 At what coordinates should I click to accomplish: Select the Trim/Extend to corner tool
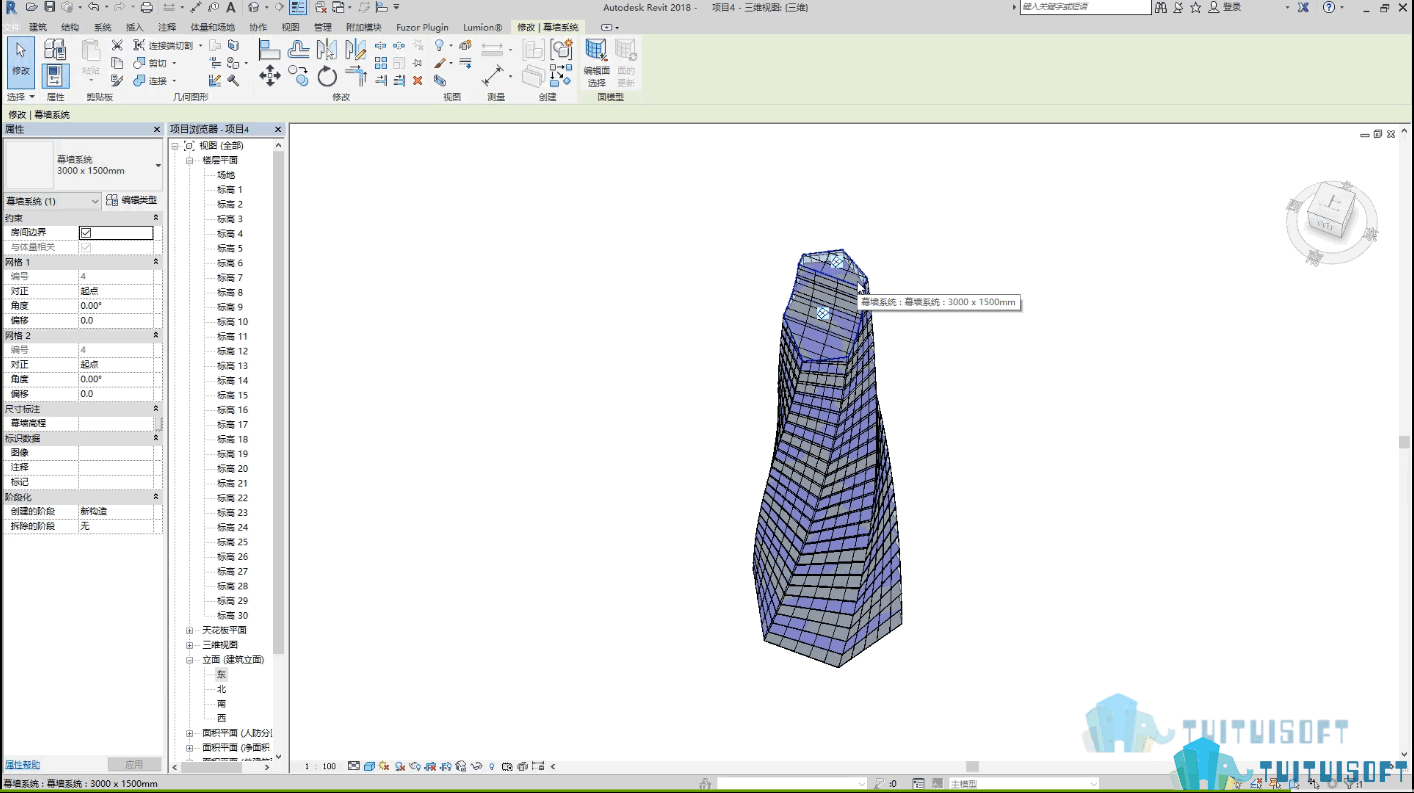coord(356,76)
